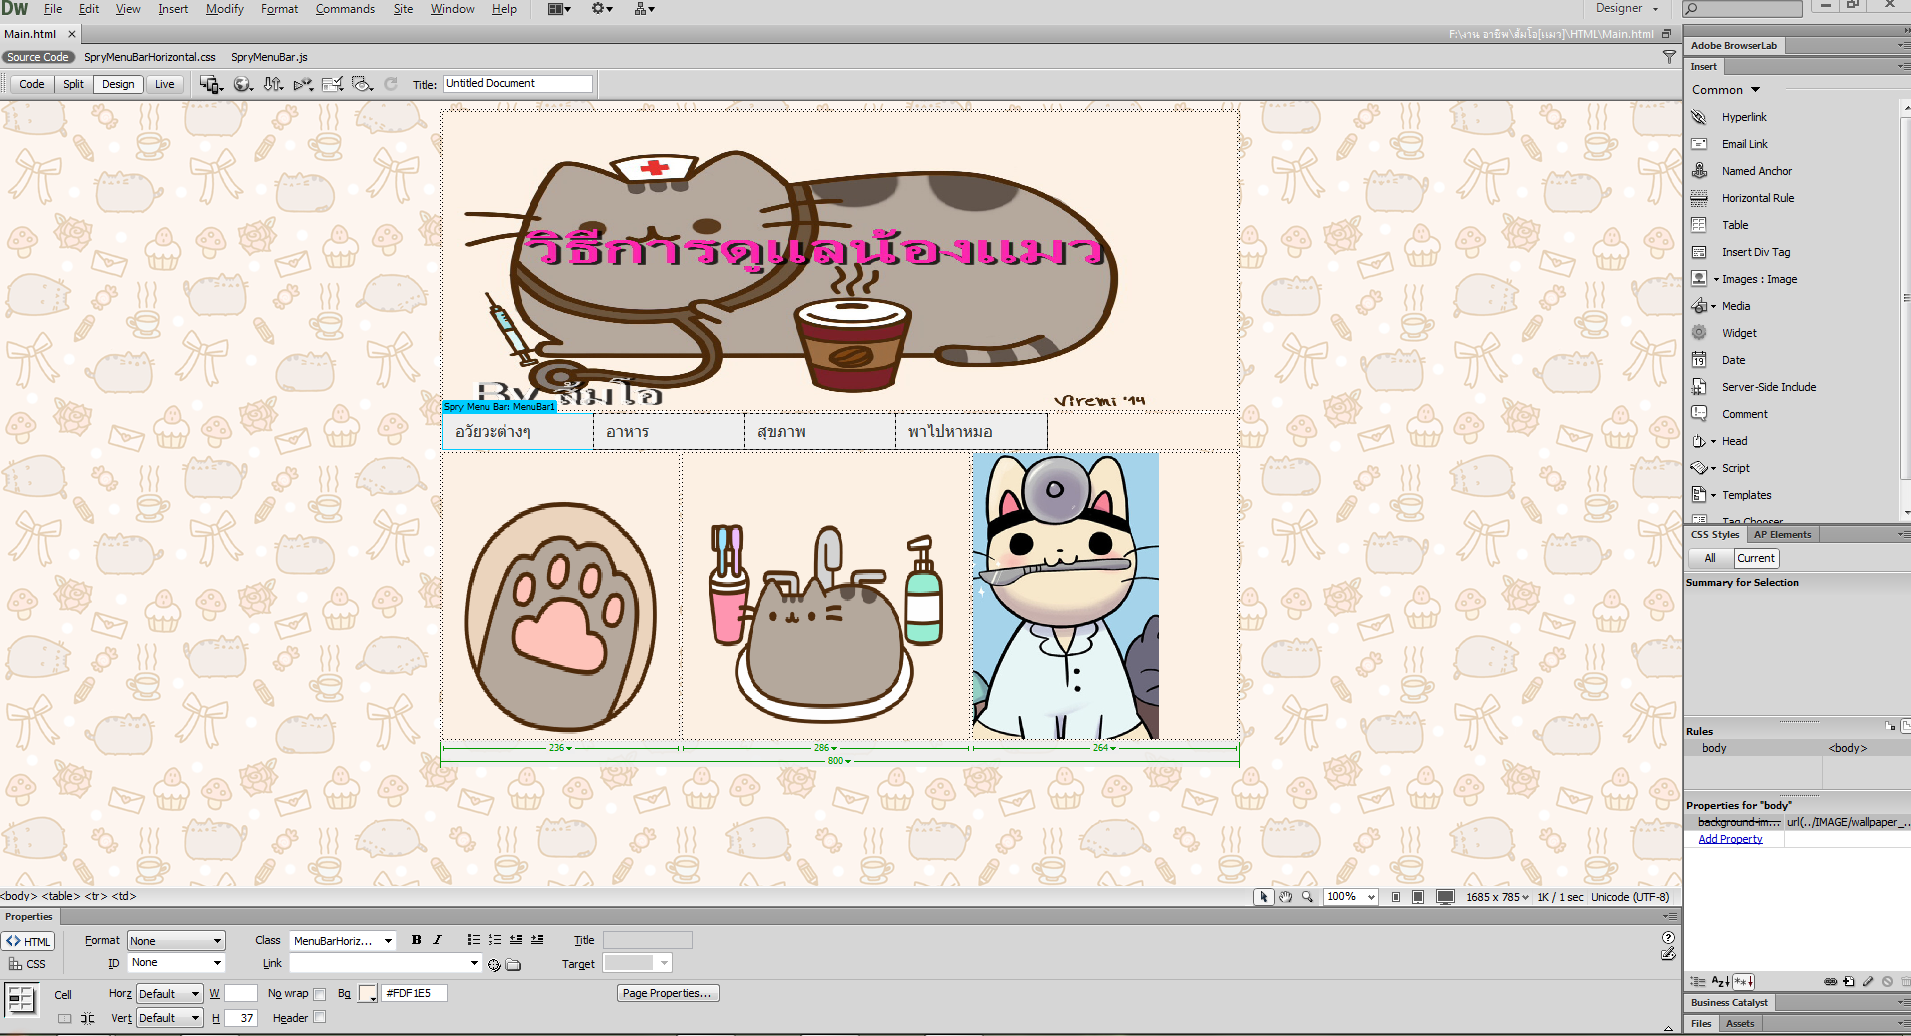The width and height of the screenshot is (1911, 1036).
Task: Switch to the AP Elements tab
Action: click(x=1782, y=534)
